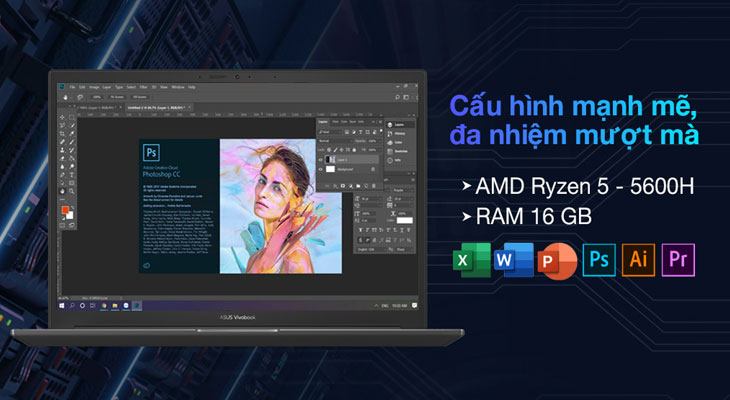Click the Illustrator Ai logo in the advertisement
The image size is (730, 400).
(x=638, y=260)
